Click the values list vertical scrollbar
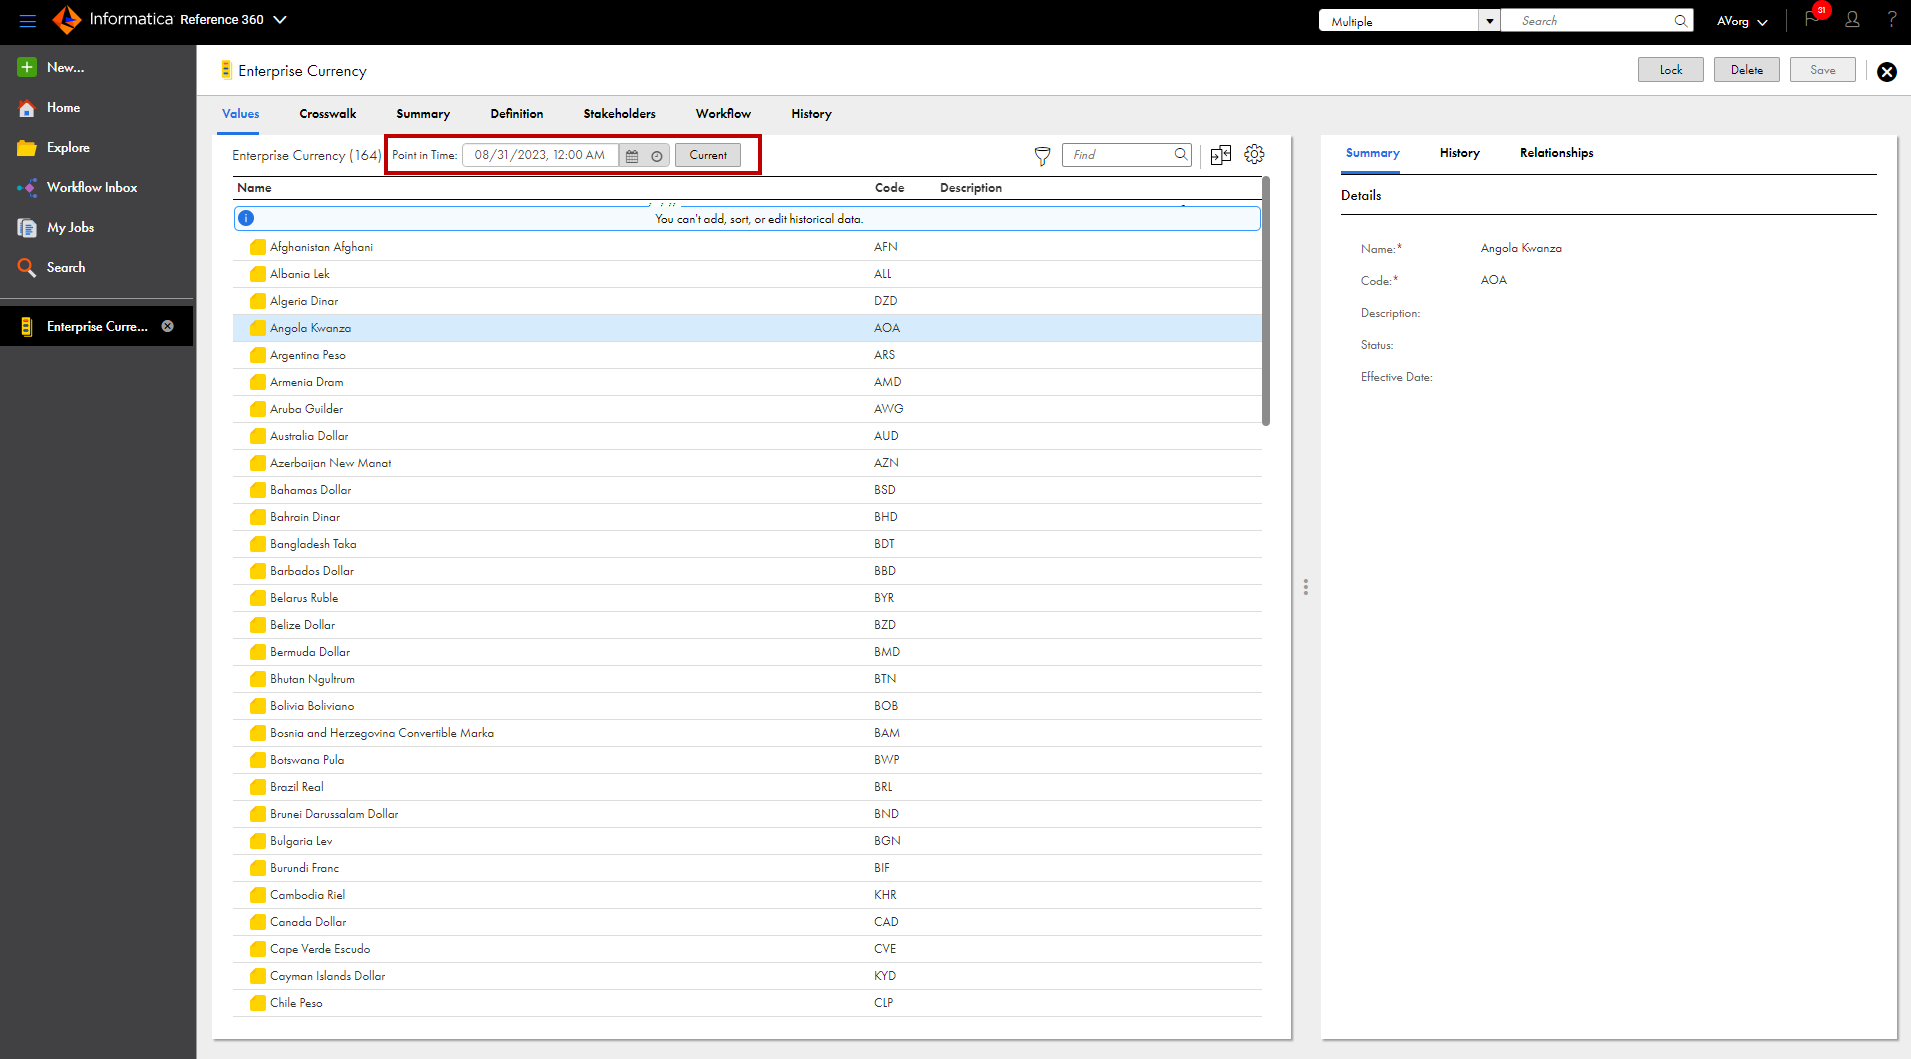This screenshot has width=1911, height=1059. click(x=1266, y=302)
